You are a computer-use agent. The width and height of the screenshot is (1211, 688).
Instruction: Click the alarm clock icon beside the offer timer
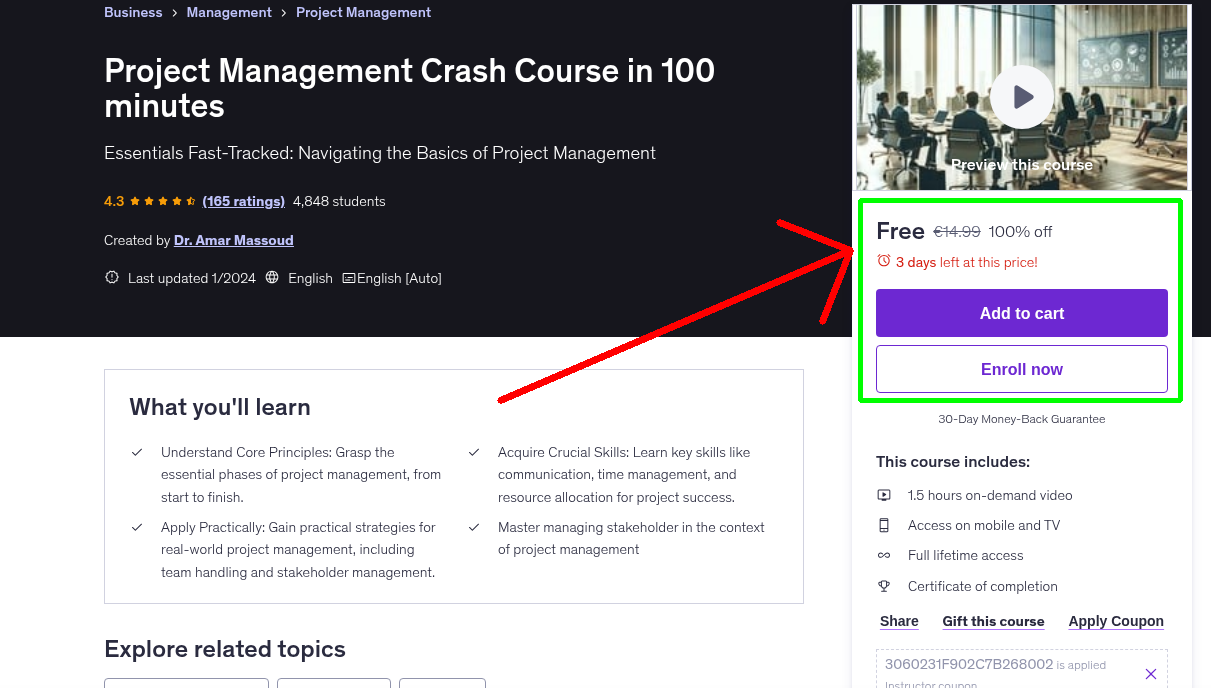[884, 259]
